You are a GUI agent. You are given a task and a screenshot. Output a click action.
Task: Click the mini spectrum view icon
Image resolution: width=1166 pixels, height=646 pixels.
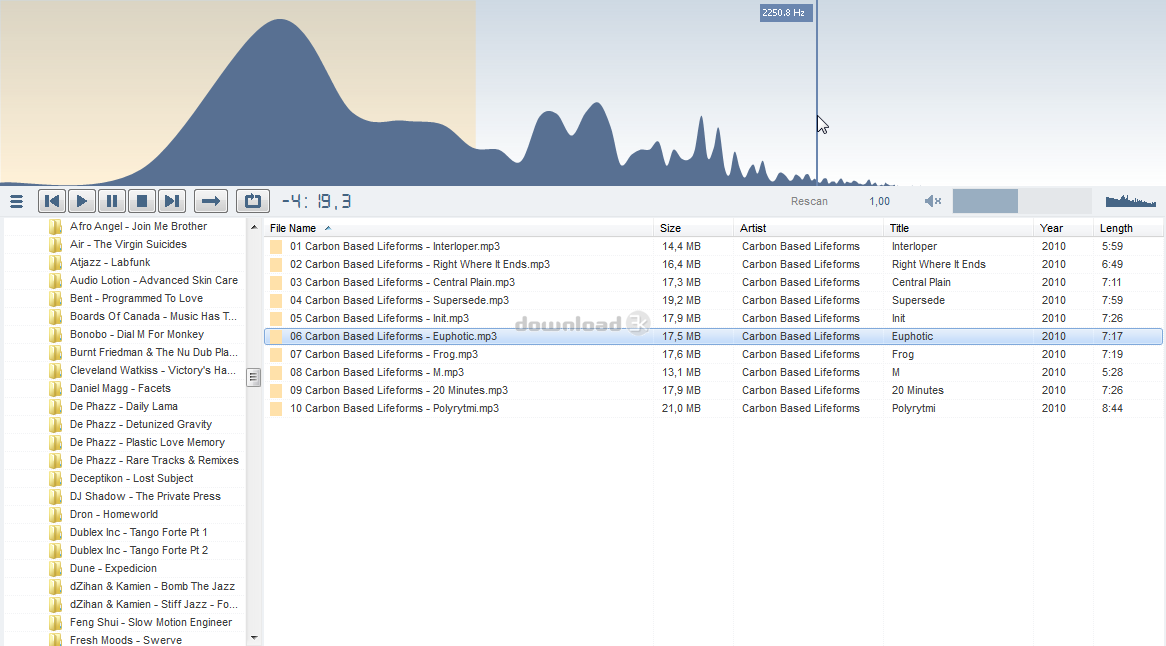[1130, 201]
